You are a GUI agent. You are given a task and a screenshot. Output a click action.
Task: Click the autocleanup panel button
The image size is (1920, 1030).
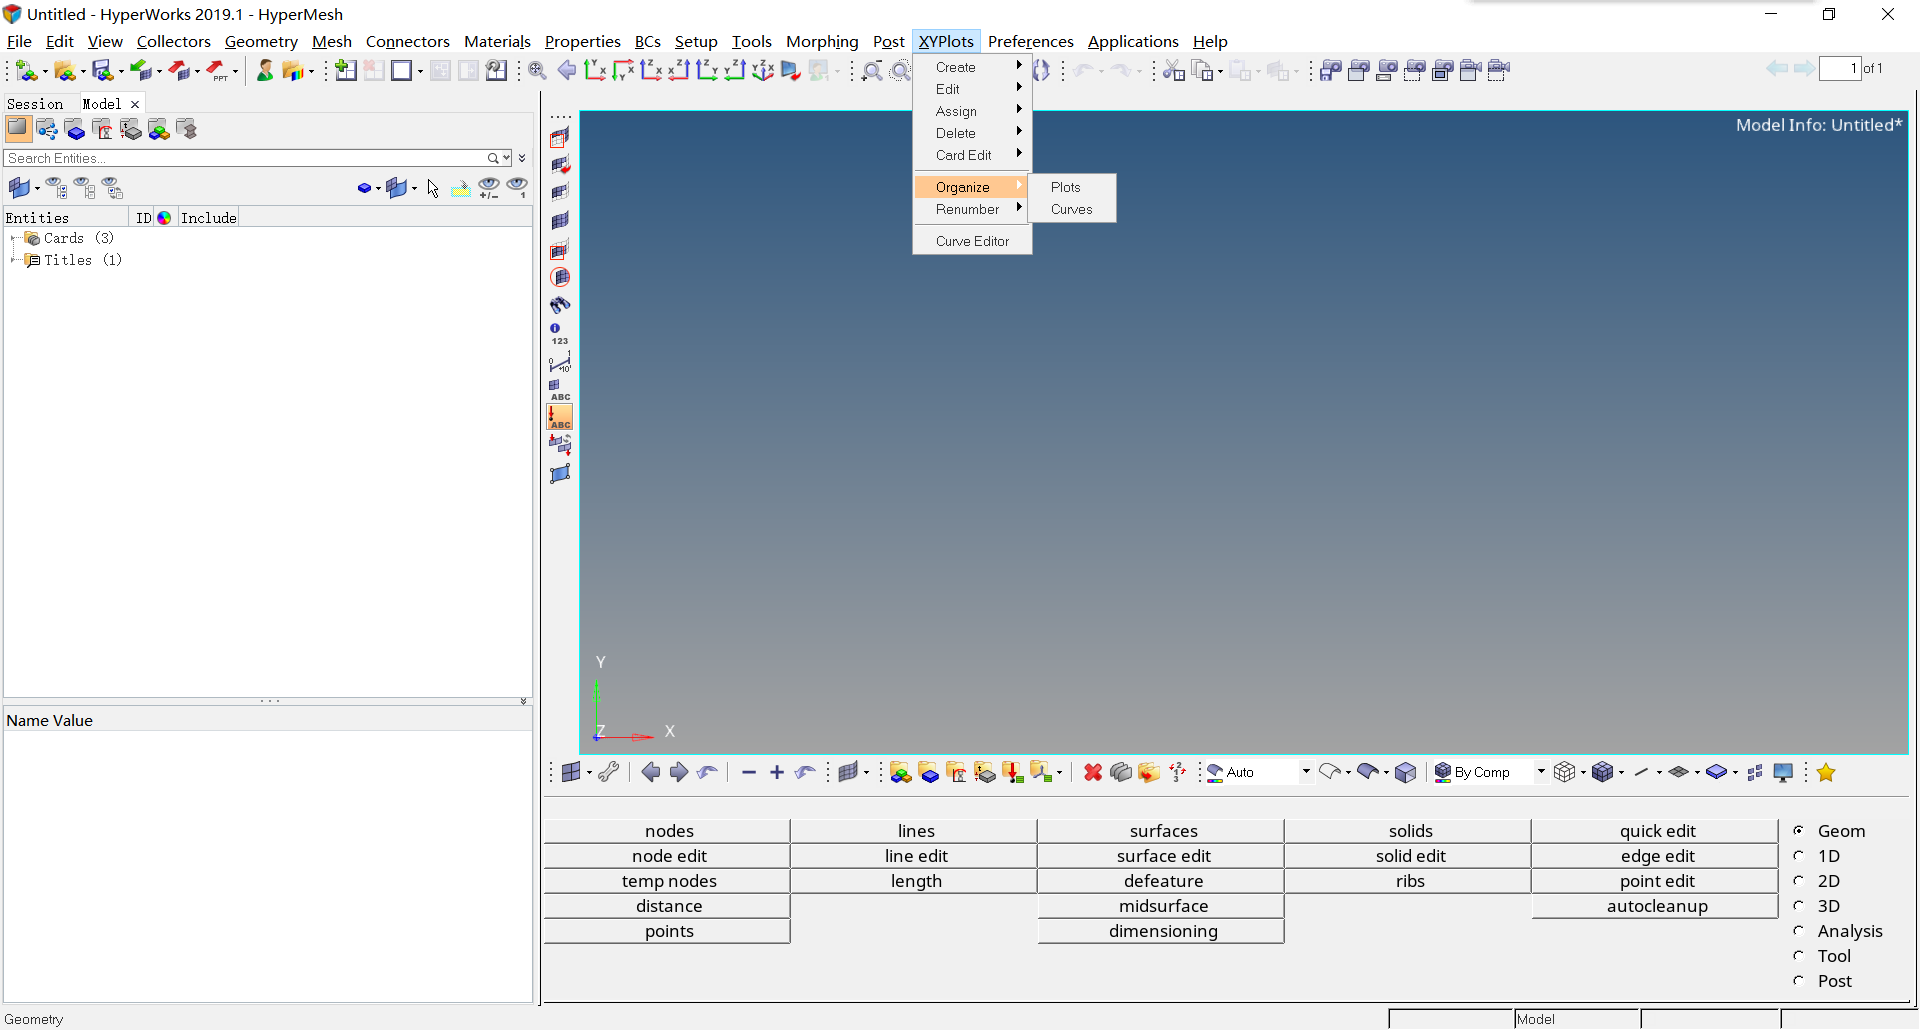tap(1657, 906)
